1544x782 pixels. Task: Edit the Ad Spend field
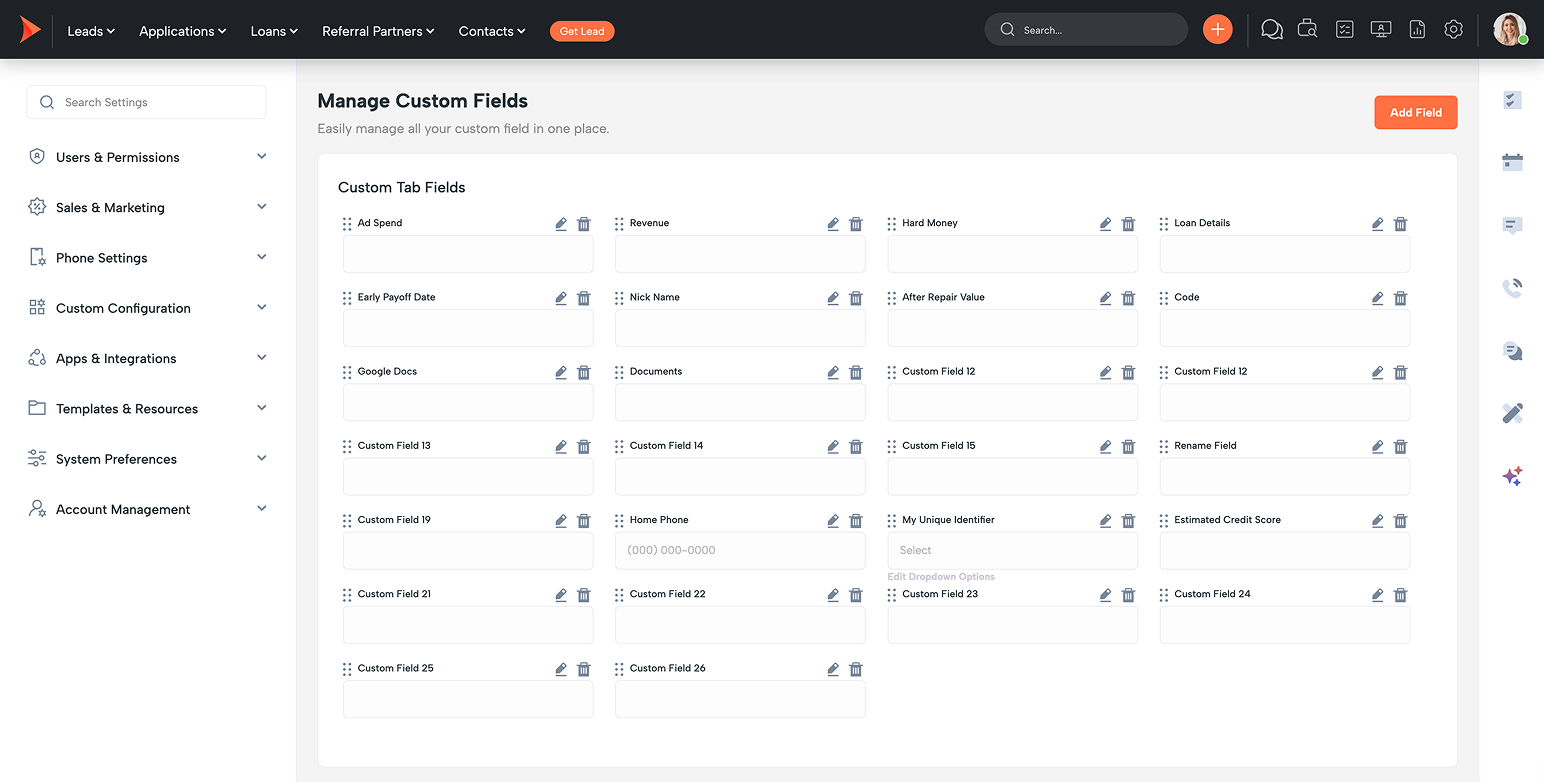561,224
